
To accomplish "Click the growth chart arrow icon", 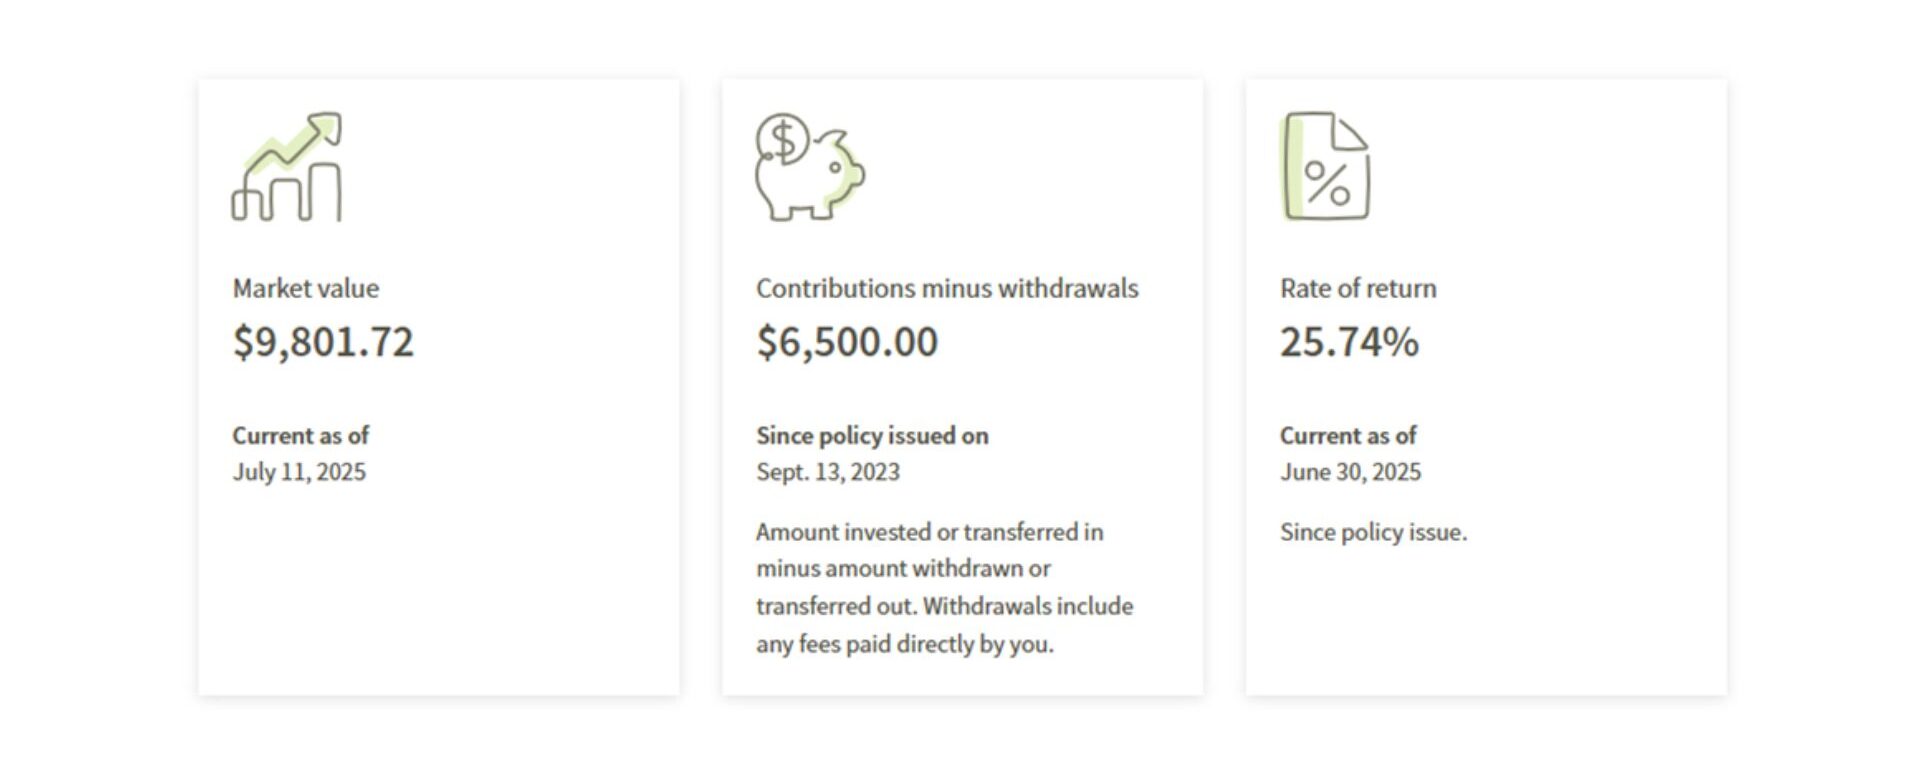I will pyautogui.click(x=287, y=166).
